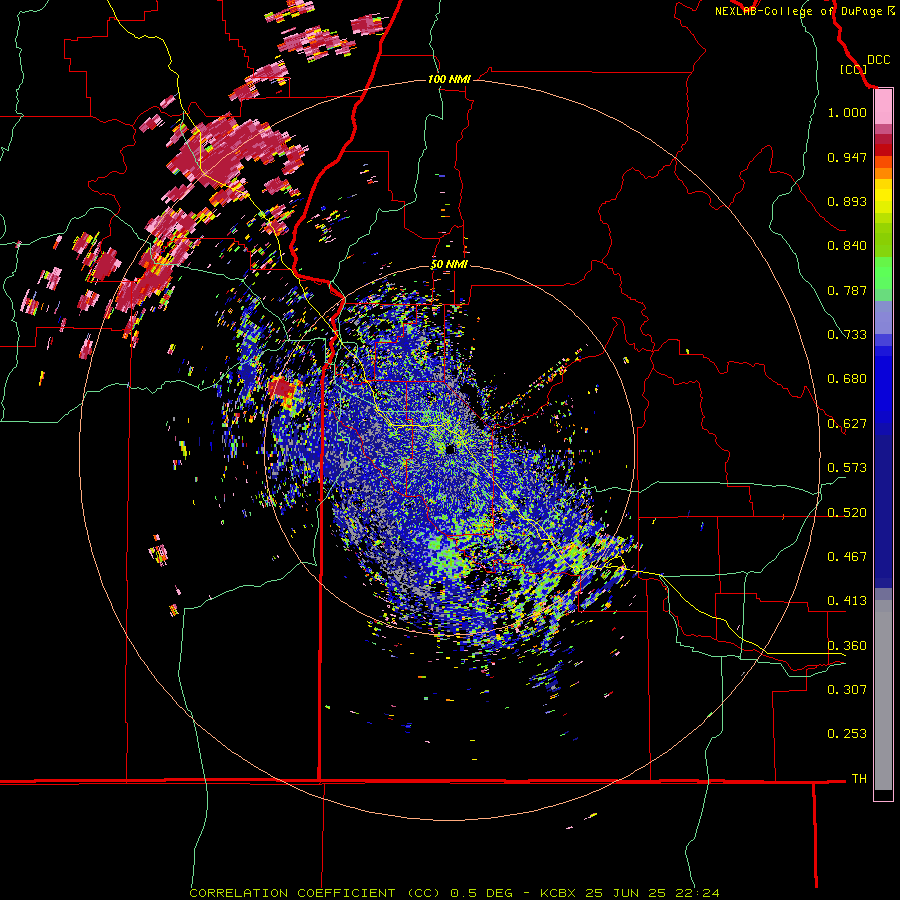Viewport: 900px width, 900px height.
Task: Click the black radar site dot at center
Action: 450,448
